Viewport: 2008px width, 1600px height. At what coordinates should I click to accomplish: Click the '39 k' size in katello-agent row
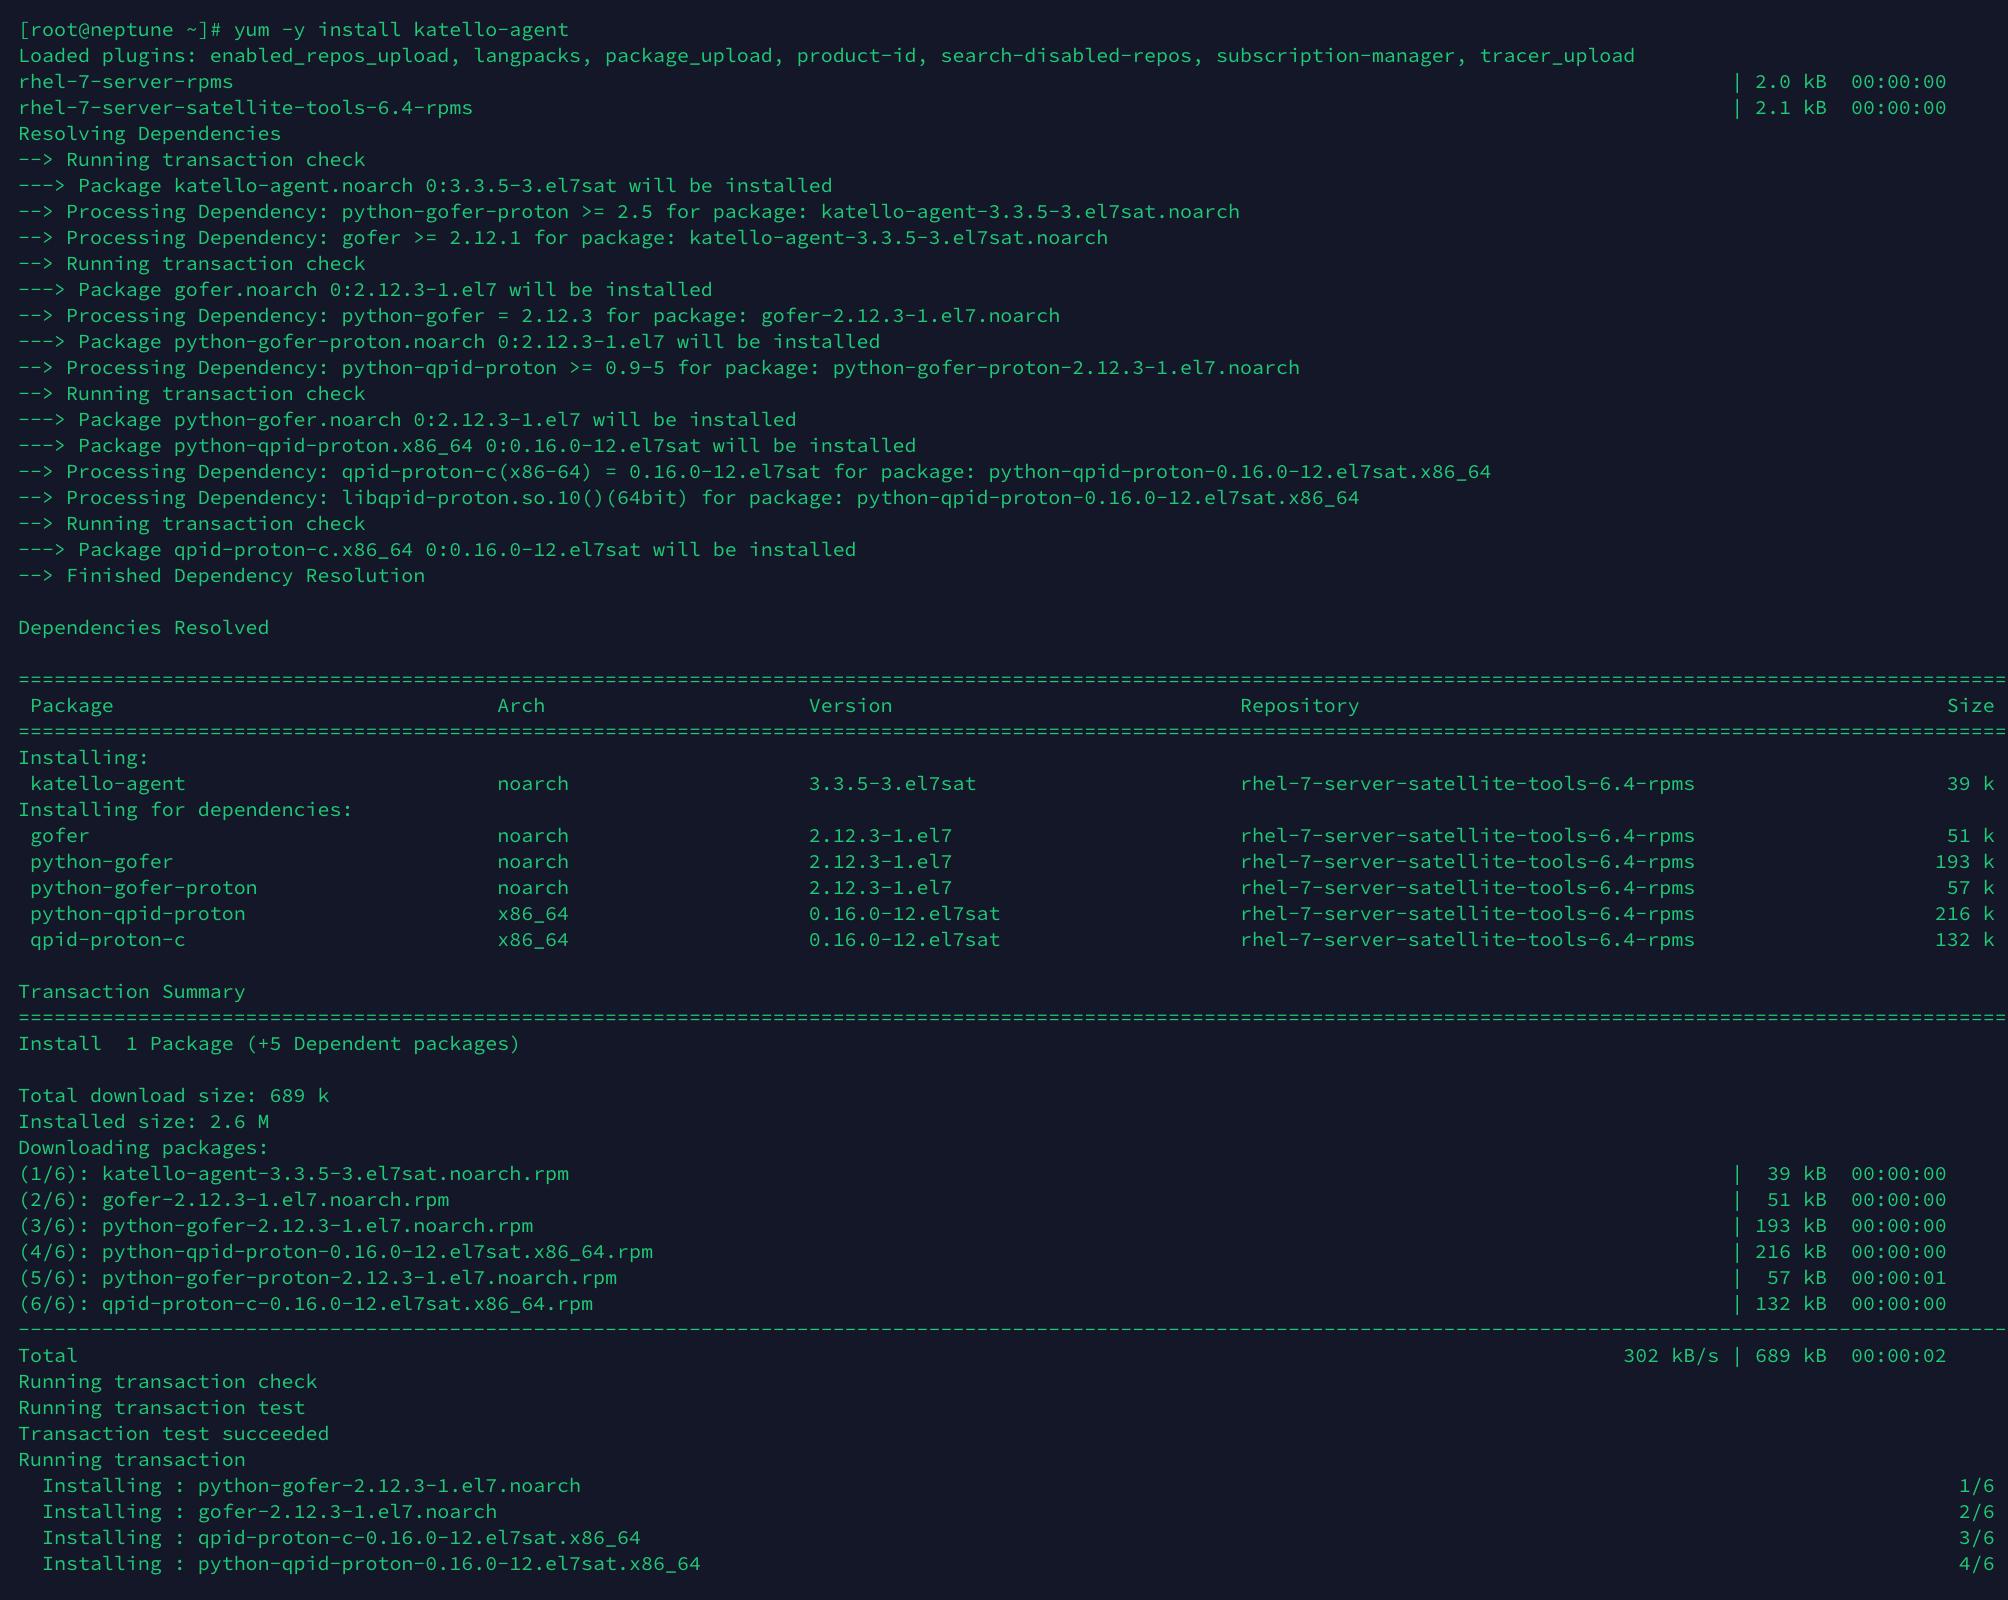(1970, 784)
